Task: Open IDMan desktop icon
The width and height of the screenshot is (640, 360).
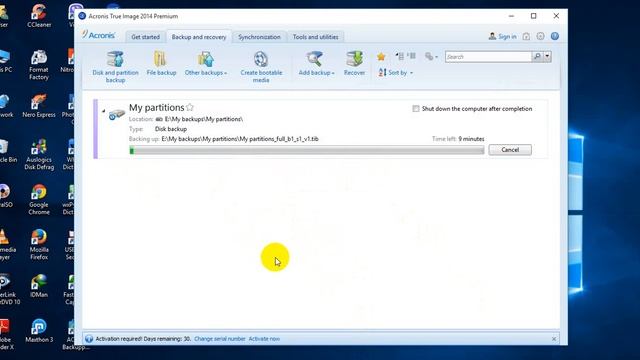Action: (39, 285)
